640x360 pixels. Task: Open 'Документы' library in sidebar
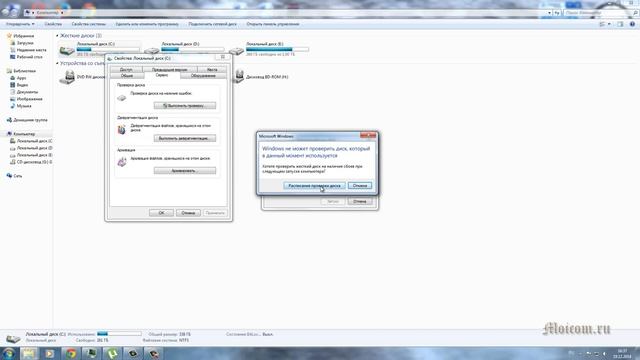coord(27,92)
